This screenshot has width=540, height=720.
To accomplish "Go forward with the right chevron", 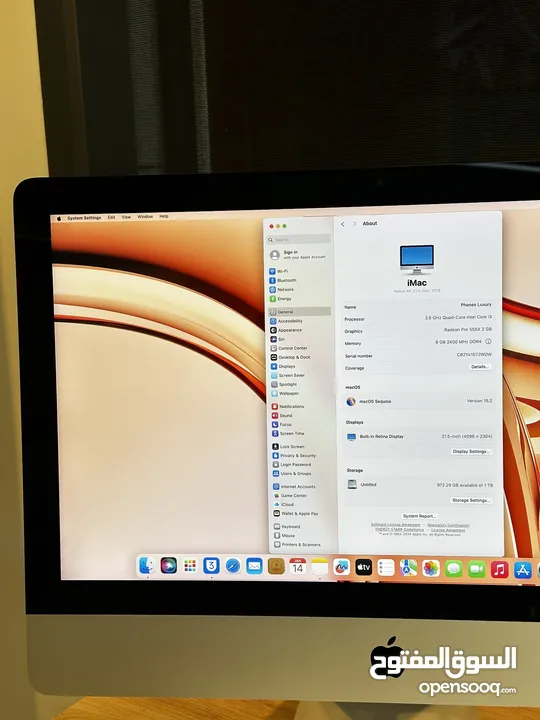I will [354, 224].
